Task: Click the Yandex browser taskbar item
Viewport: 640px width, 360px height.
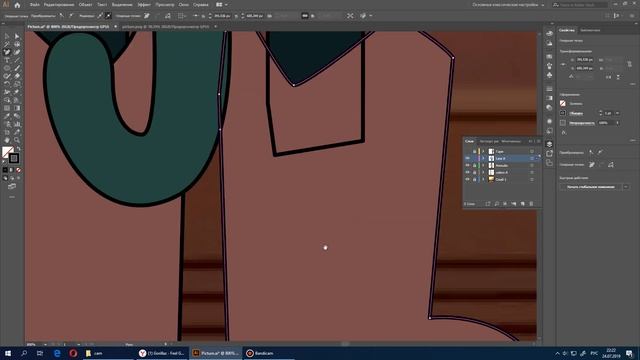Action: coord(162,353)
